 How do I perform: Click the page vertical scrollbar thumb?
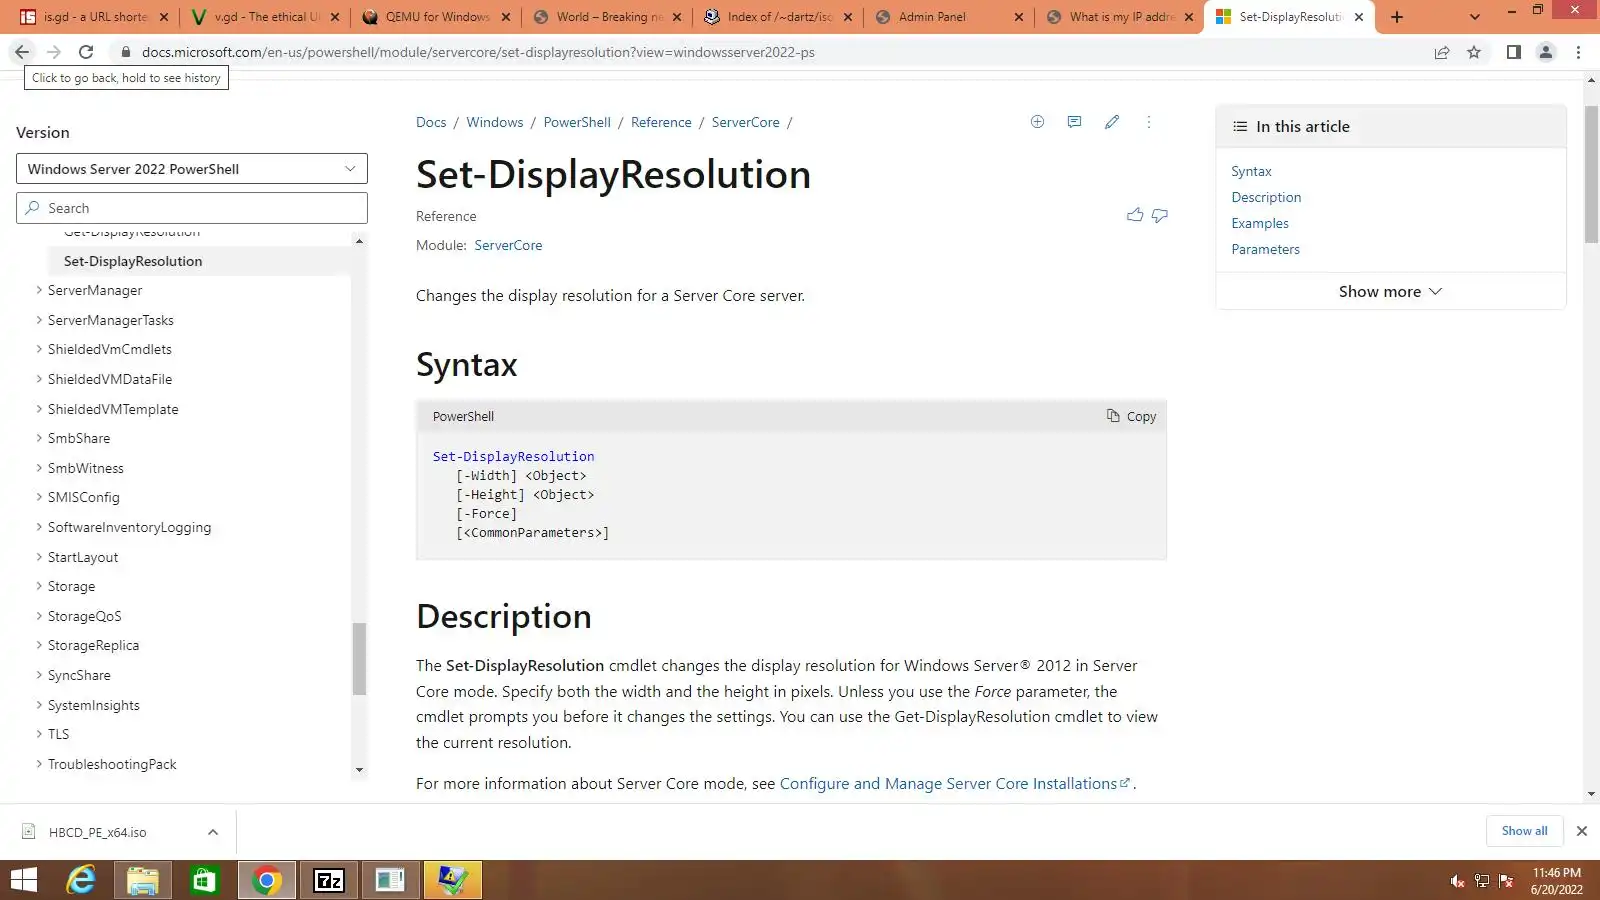(x=1591, y=172)
